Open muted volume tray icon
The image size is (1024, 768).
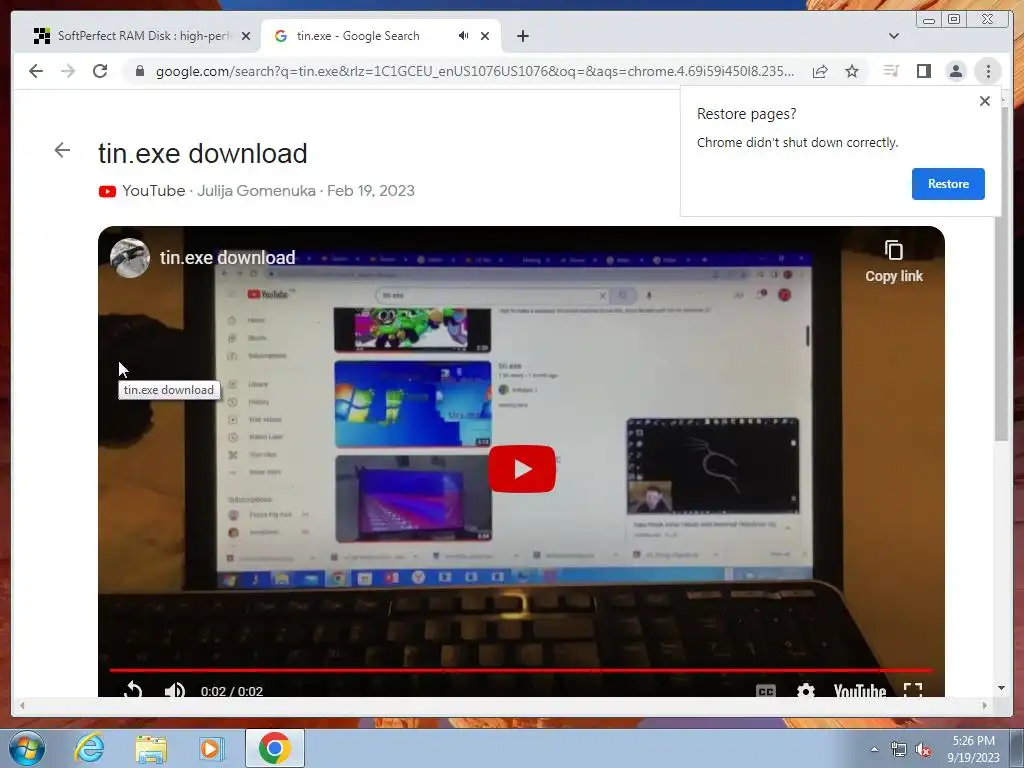923,749
